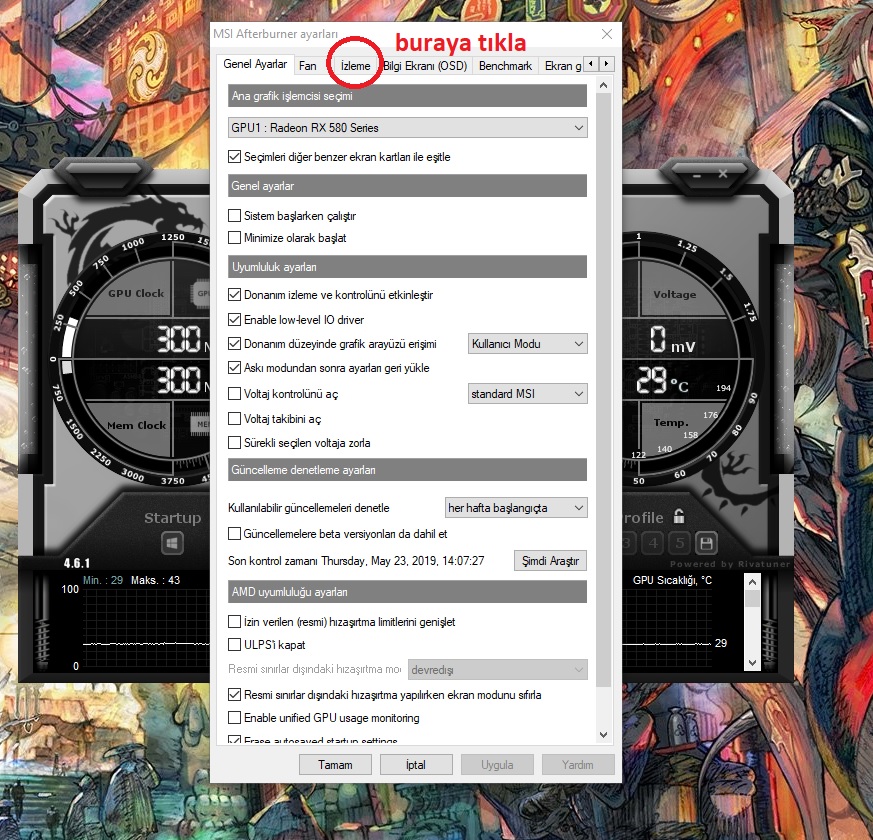Open the İzleme tab
Image resolution: width=873 pixels, height=840 pixels.
(355, 66)
